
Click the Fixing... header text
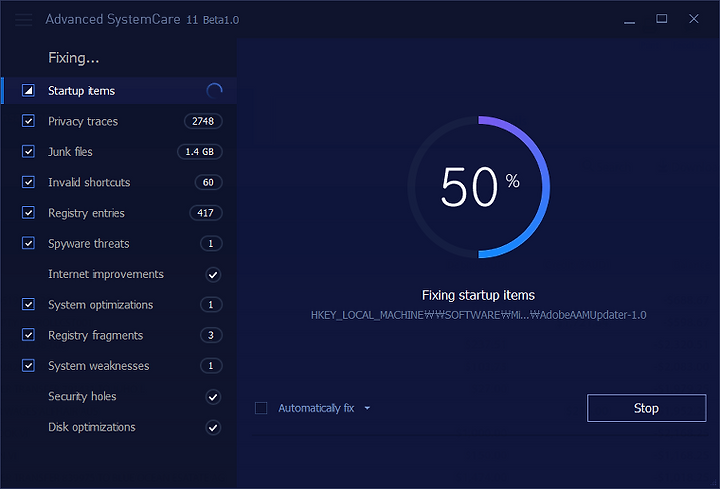(x=73, y=58)
